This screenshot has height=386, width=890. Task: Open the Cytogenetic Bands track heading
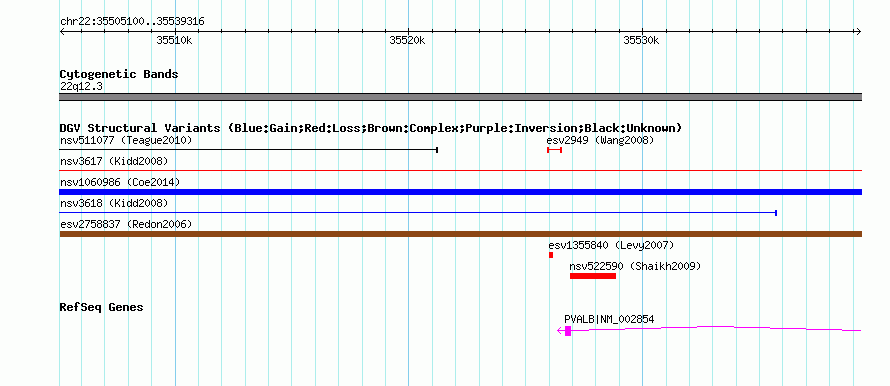point(119,74)
